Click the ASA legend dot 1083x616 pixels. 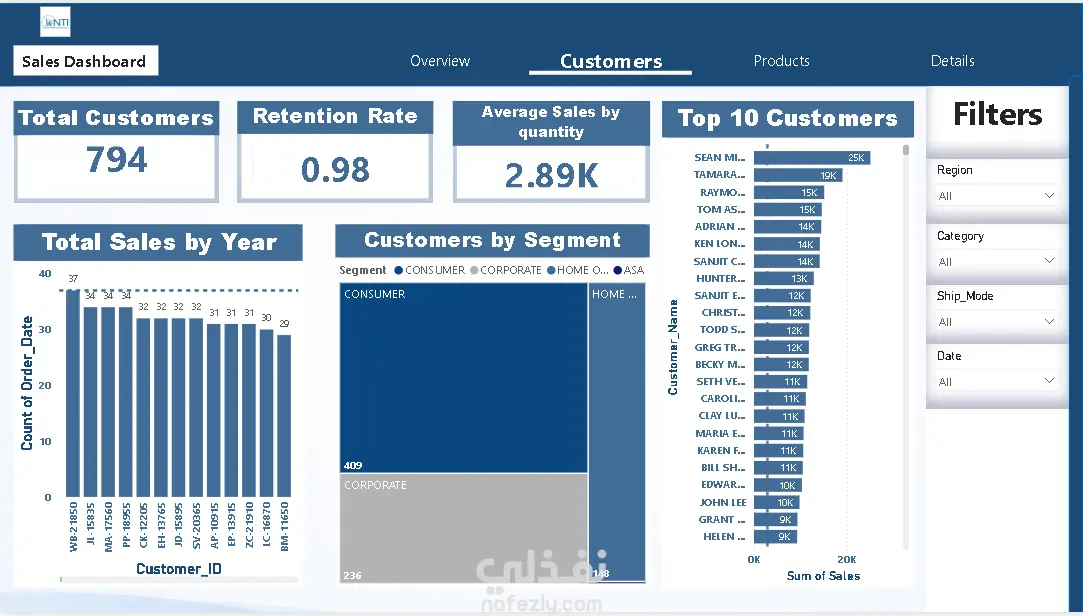(618, 270)
